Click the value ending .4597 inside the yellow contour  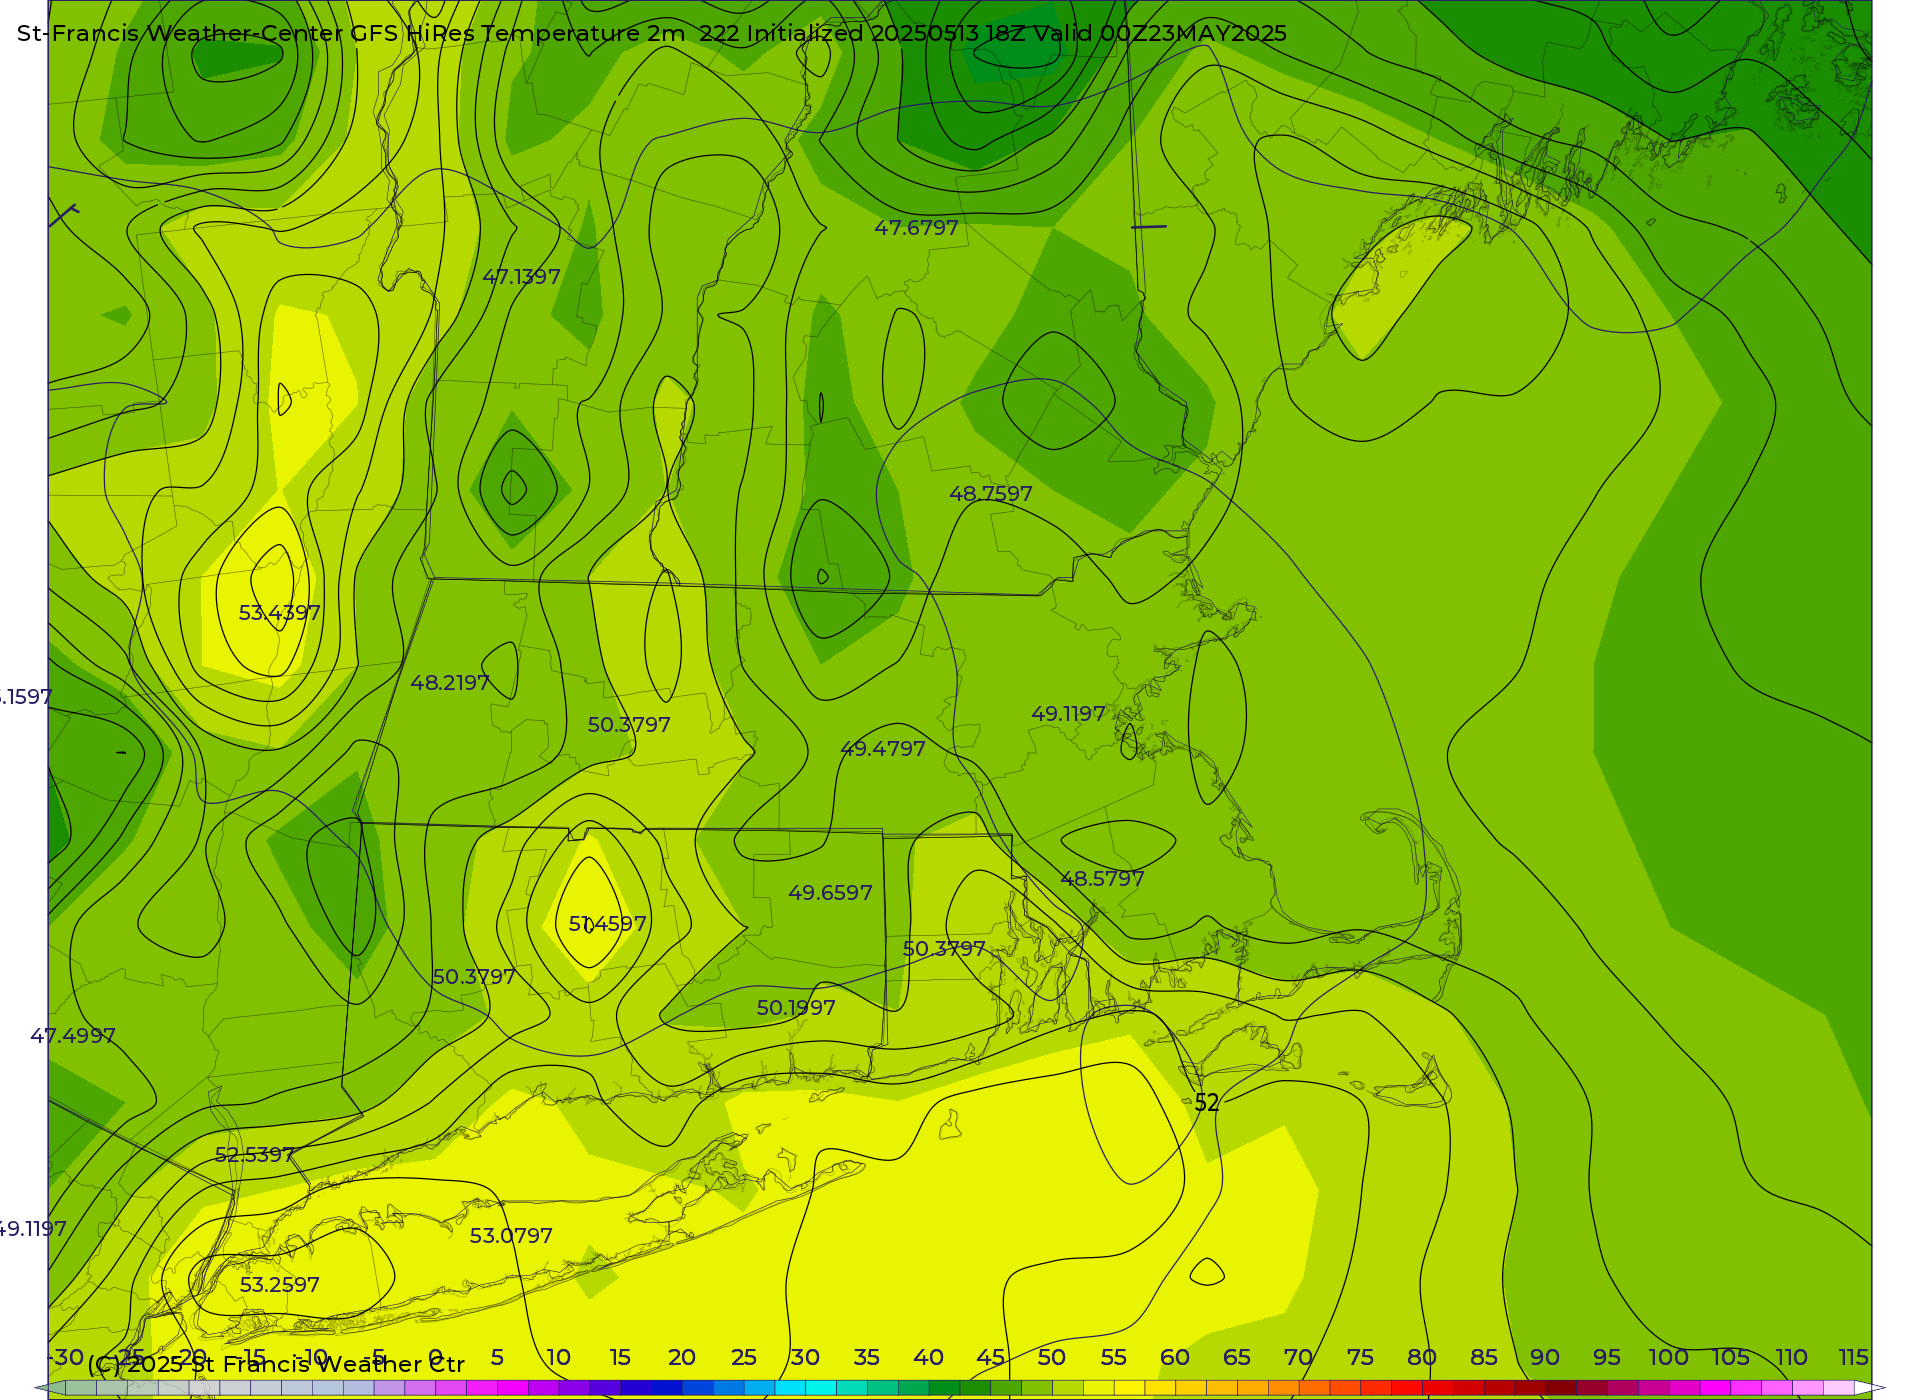pos(607,924)
